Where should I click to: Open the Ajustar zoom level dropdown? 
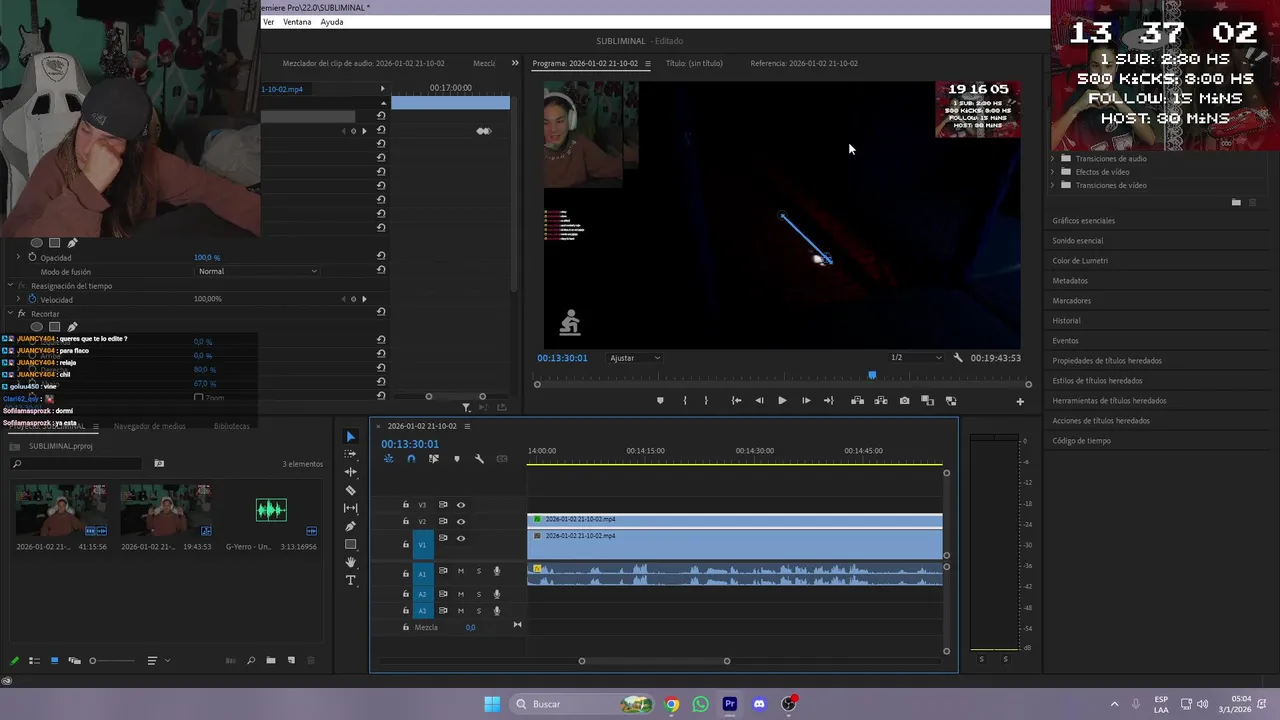635,358
